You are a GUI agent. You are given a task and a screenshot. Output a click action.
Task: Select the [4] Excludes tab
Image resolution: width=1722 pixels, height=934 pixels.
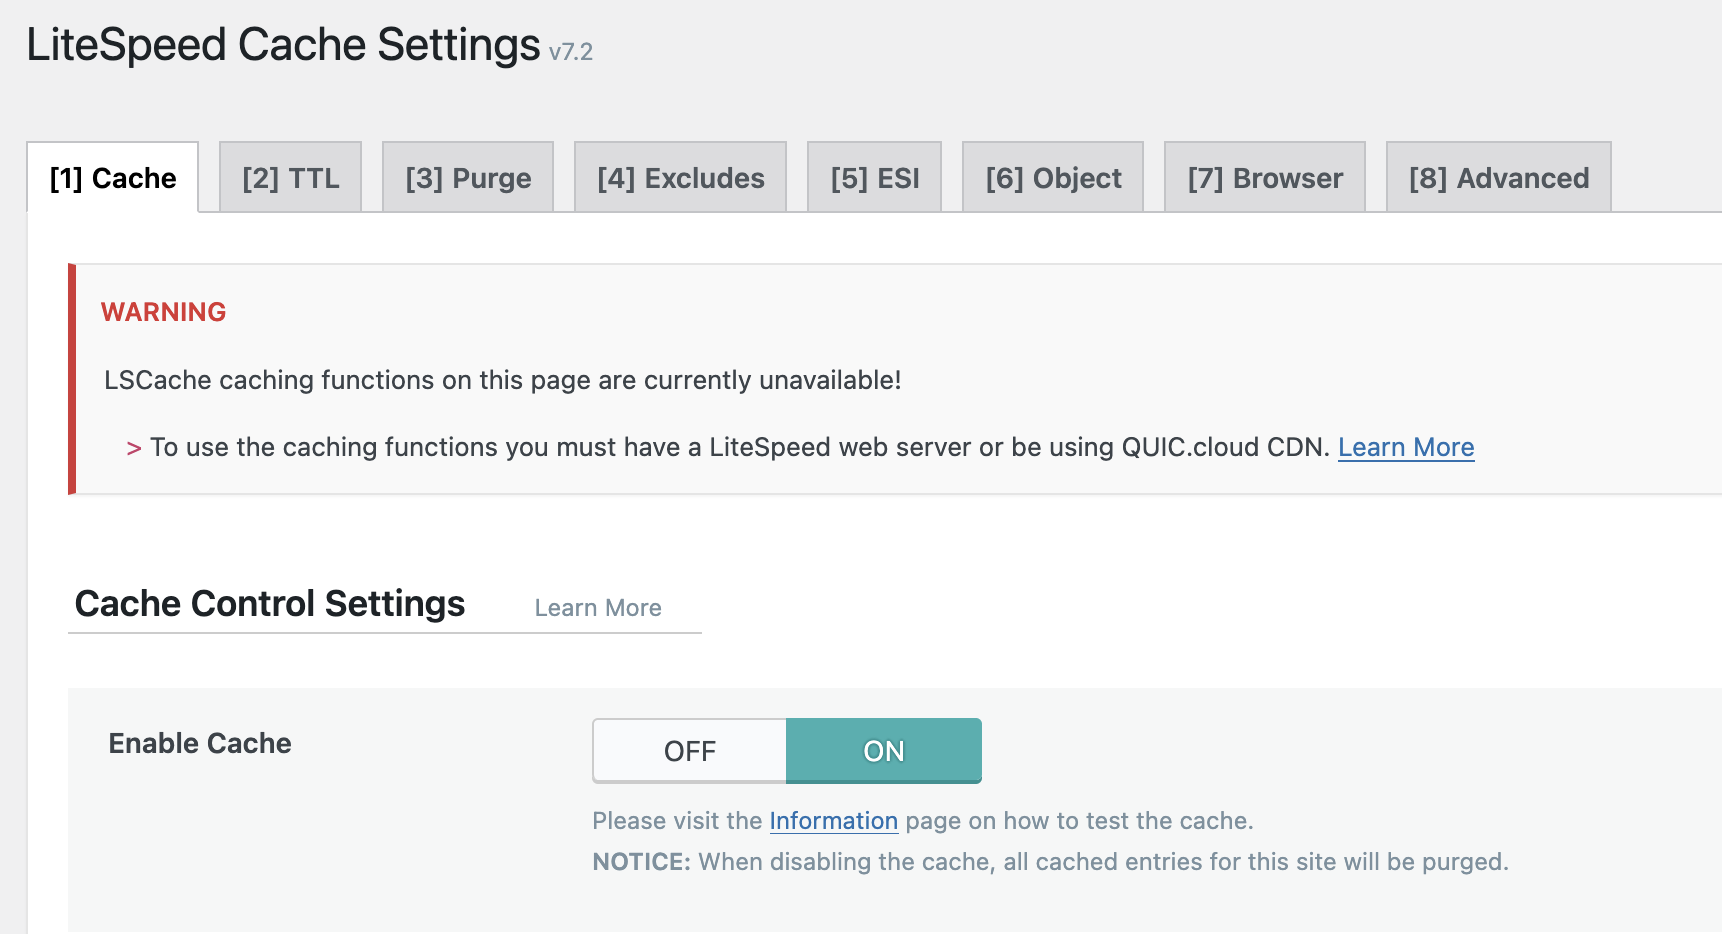680,178
